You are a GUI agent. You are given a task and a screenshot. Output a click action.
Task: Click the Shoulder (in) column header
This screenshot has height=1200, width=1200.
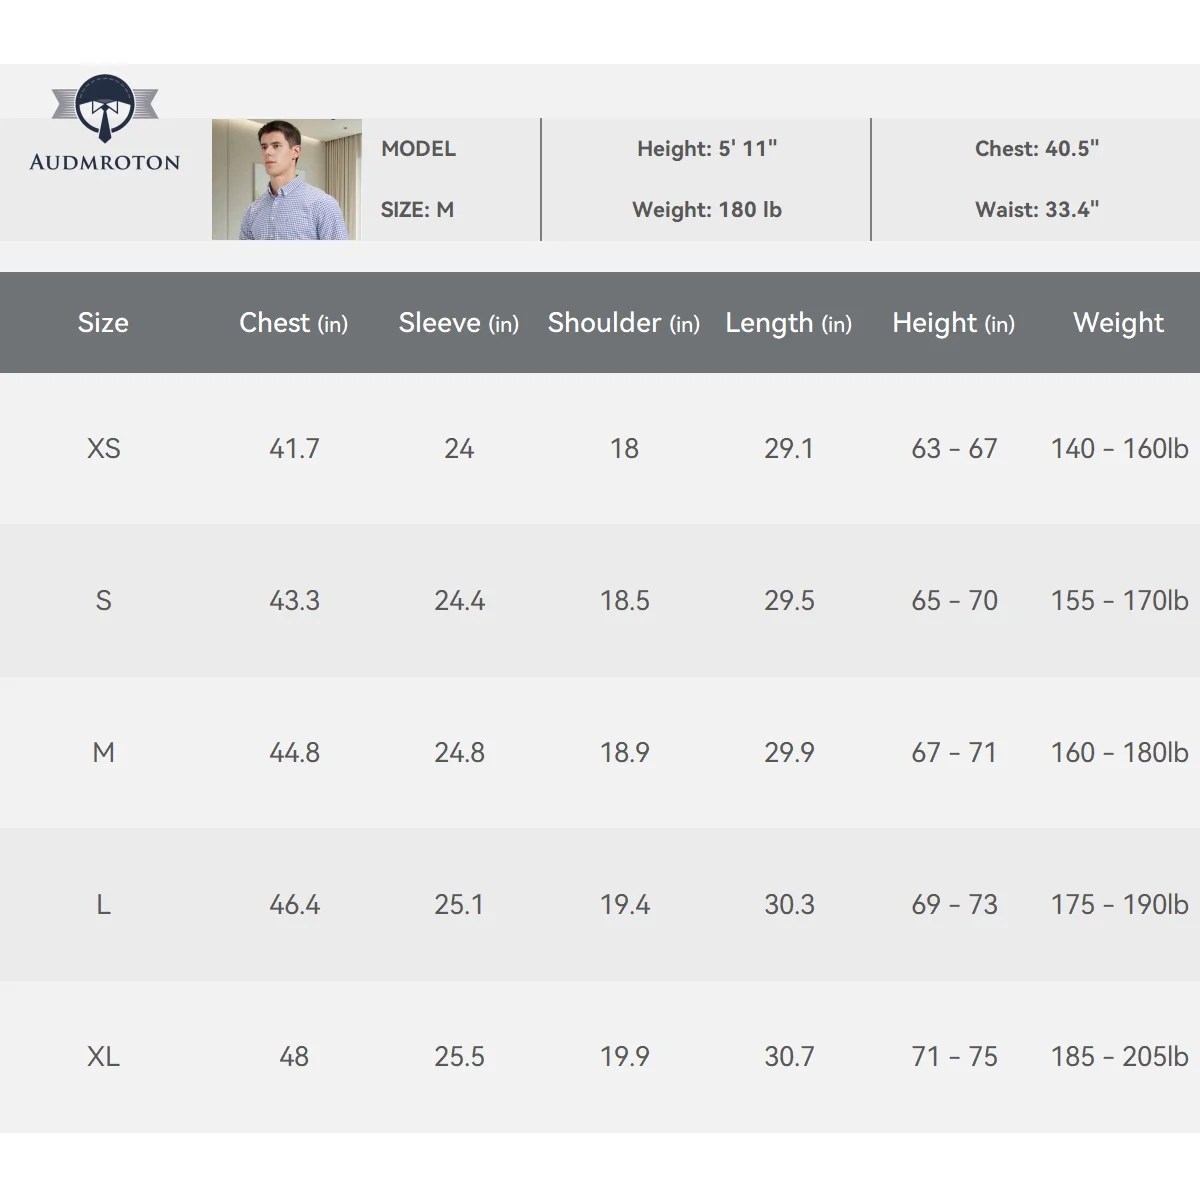(x=623, y=322)
